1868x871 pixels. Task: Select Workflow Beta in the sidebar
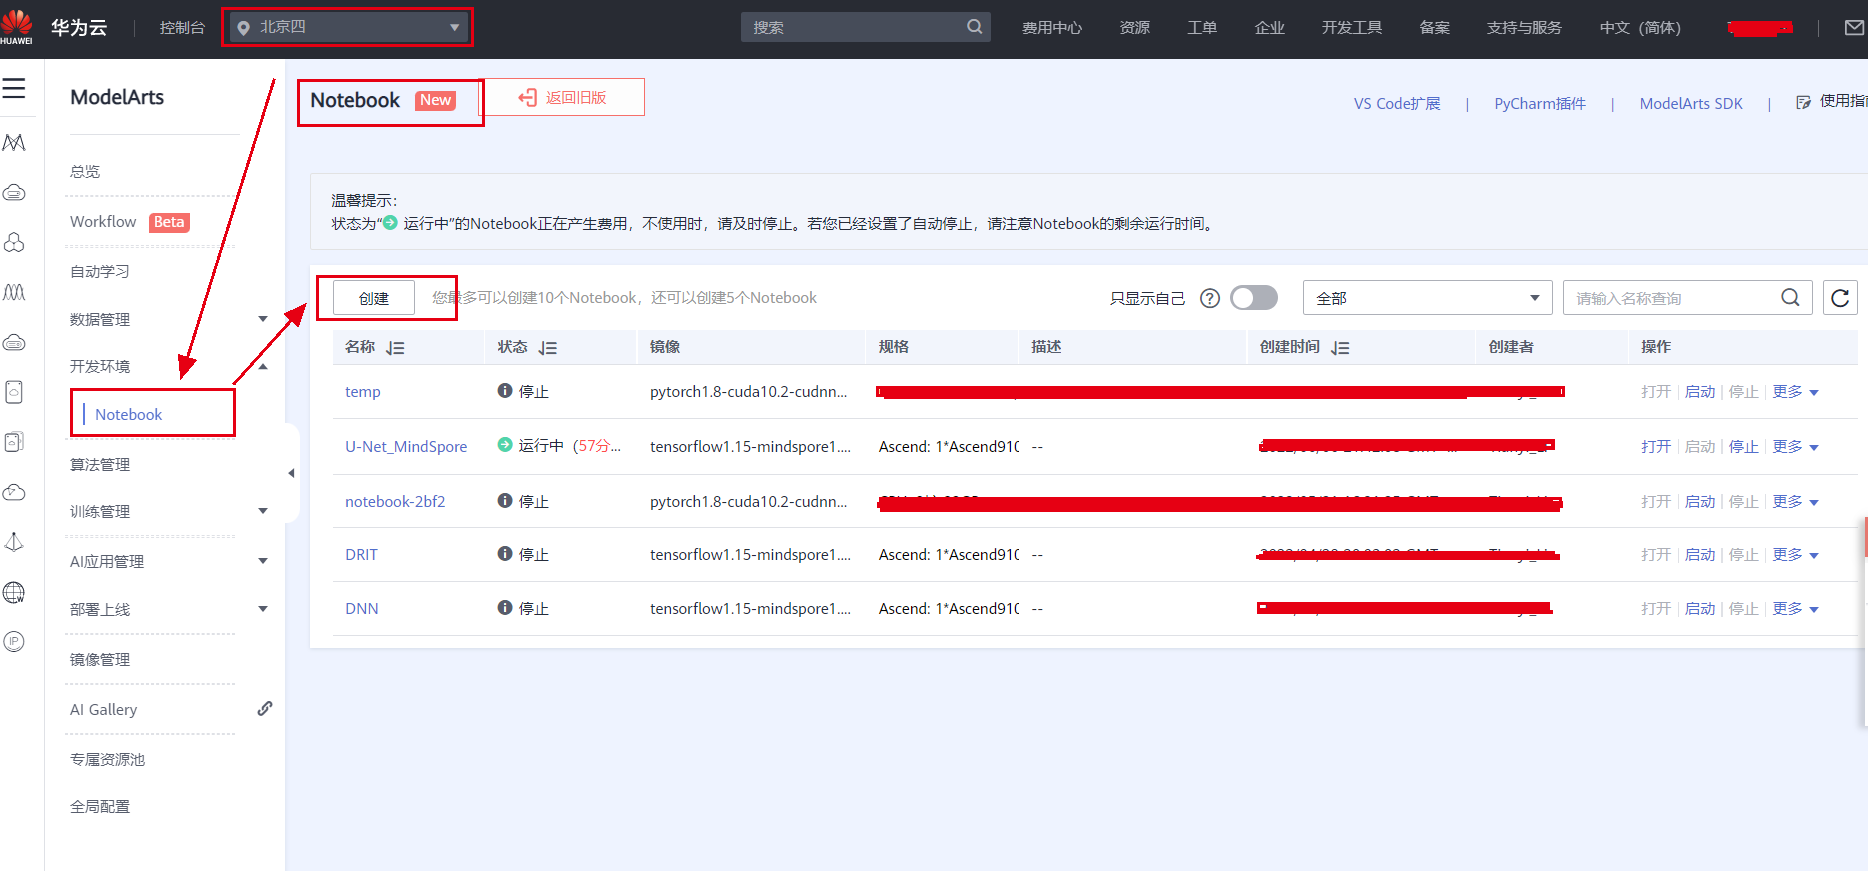coord(129,222)
